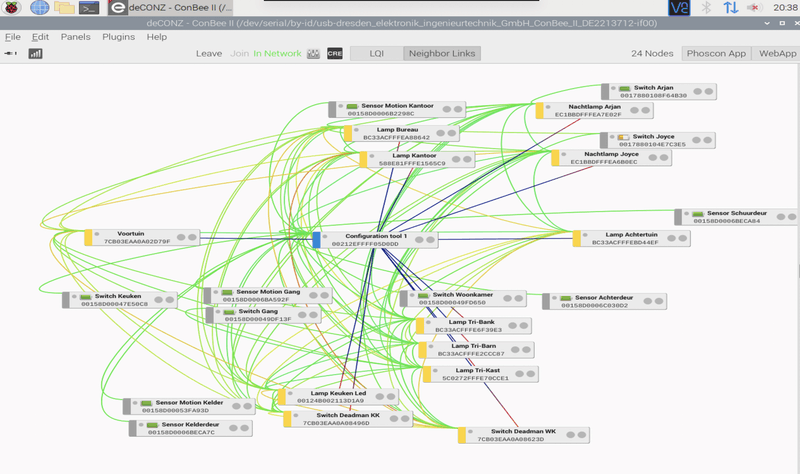
Task: Click battery icon on Sensor Motion Gang
Action: tap(227, 292)
